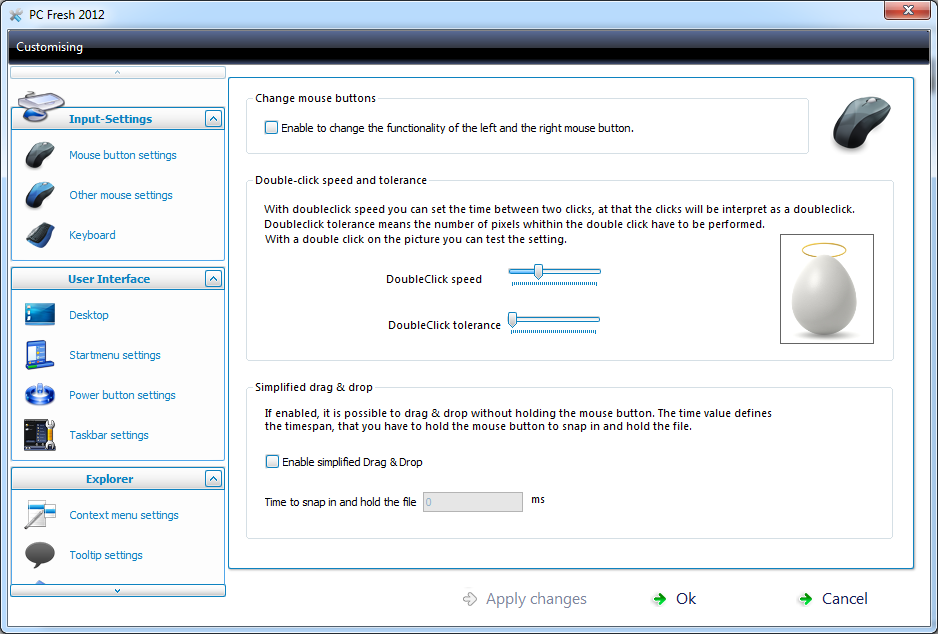938x634 pixels.
Task: Click the Input-Settings header device icon
Action: coord(39,106)
